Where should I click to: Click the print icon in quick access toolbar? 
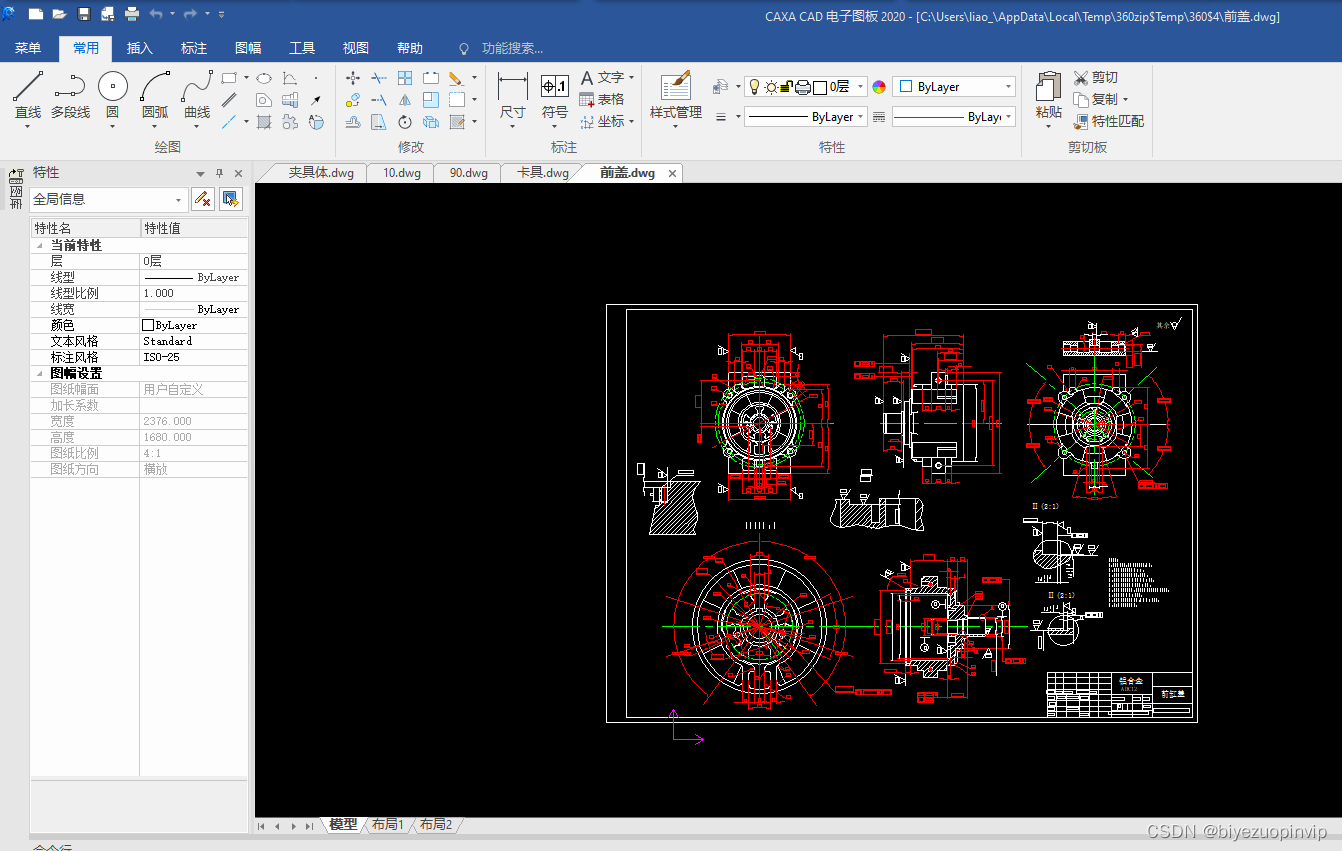[x=132, y=14]
